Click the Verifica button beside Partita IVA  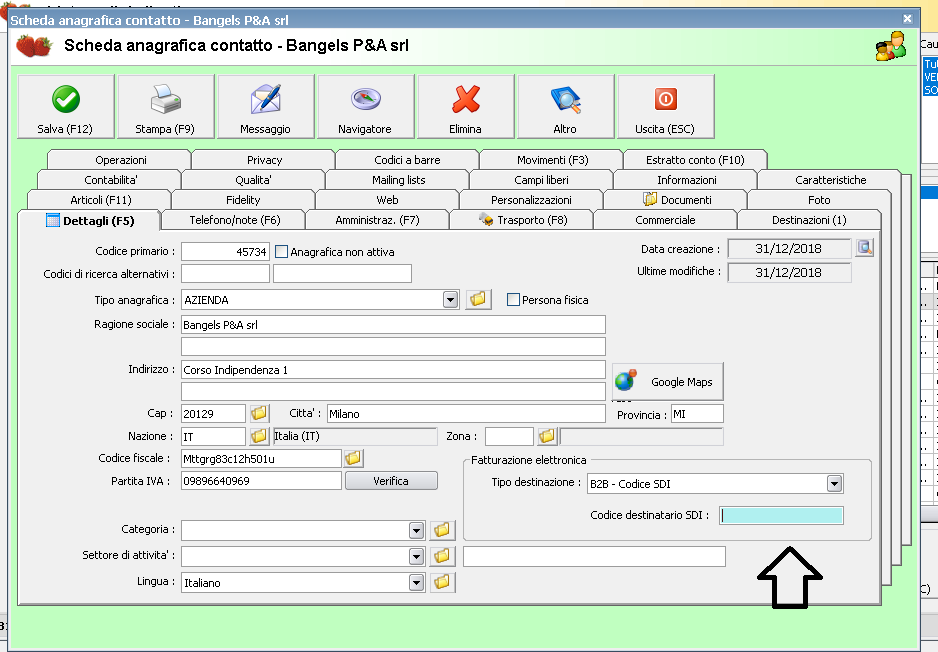click(x=391, y=481)
